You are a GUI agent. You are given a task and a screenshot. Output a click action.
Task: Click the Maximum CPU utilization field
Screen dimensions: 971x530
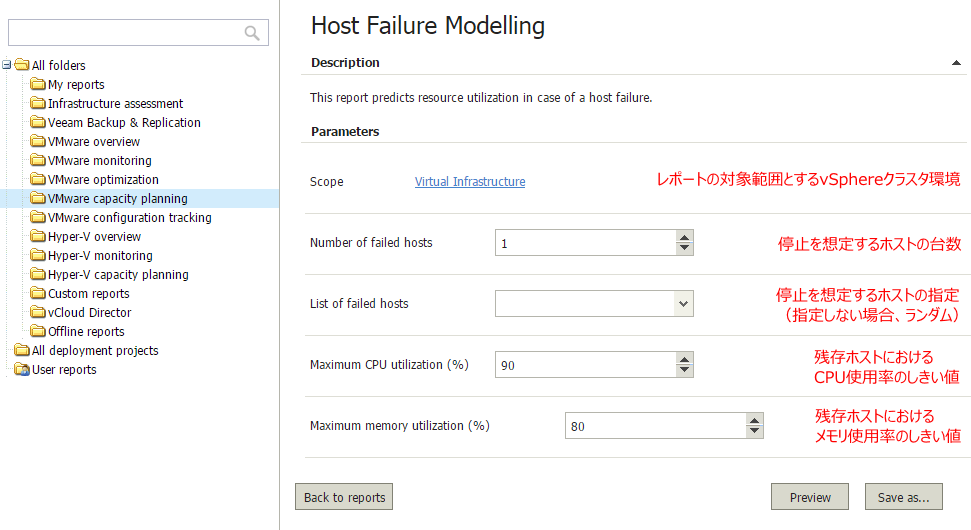(x=586, y=365)
